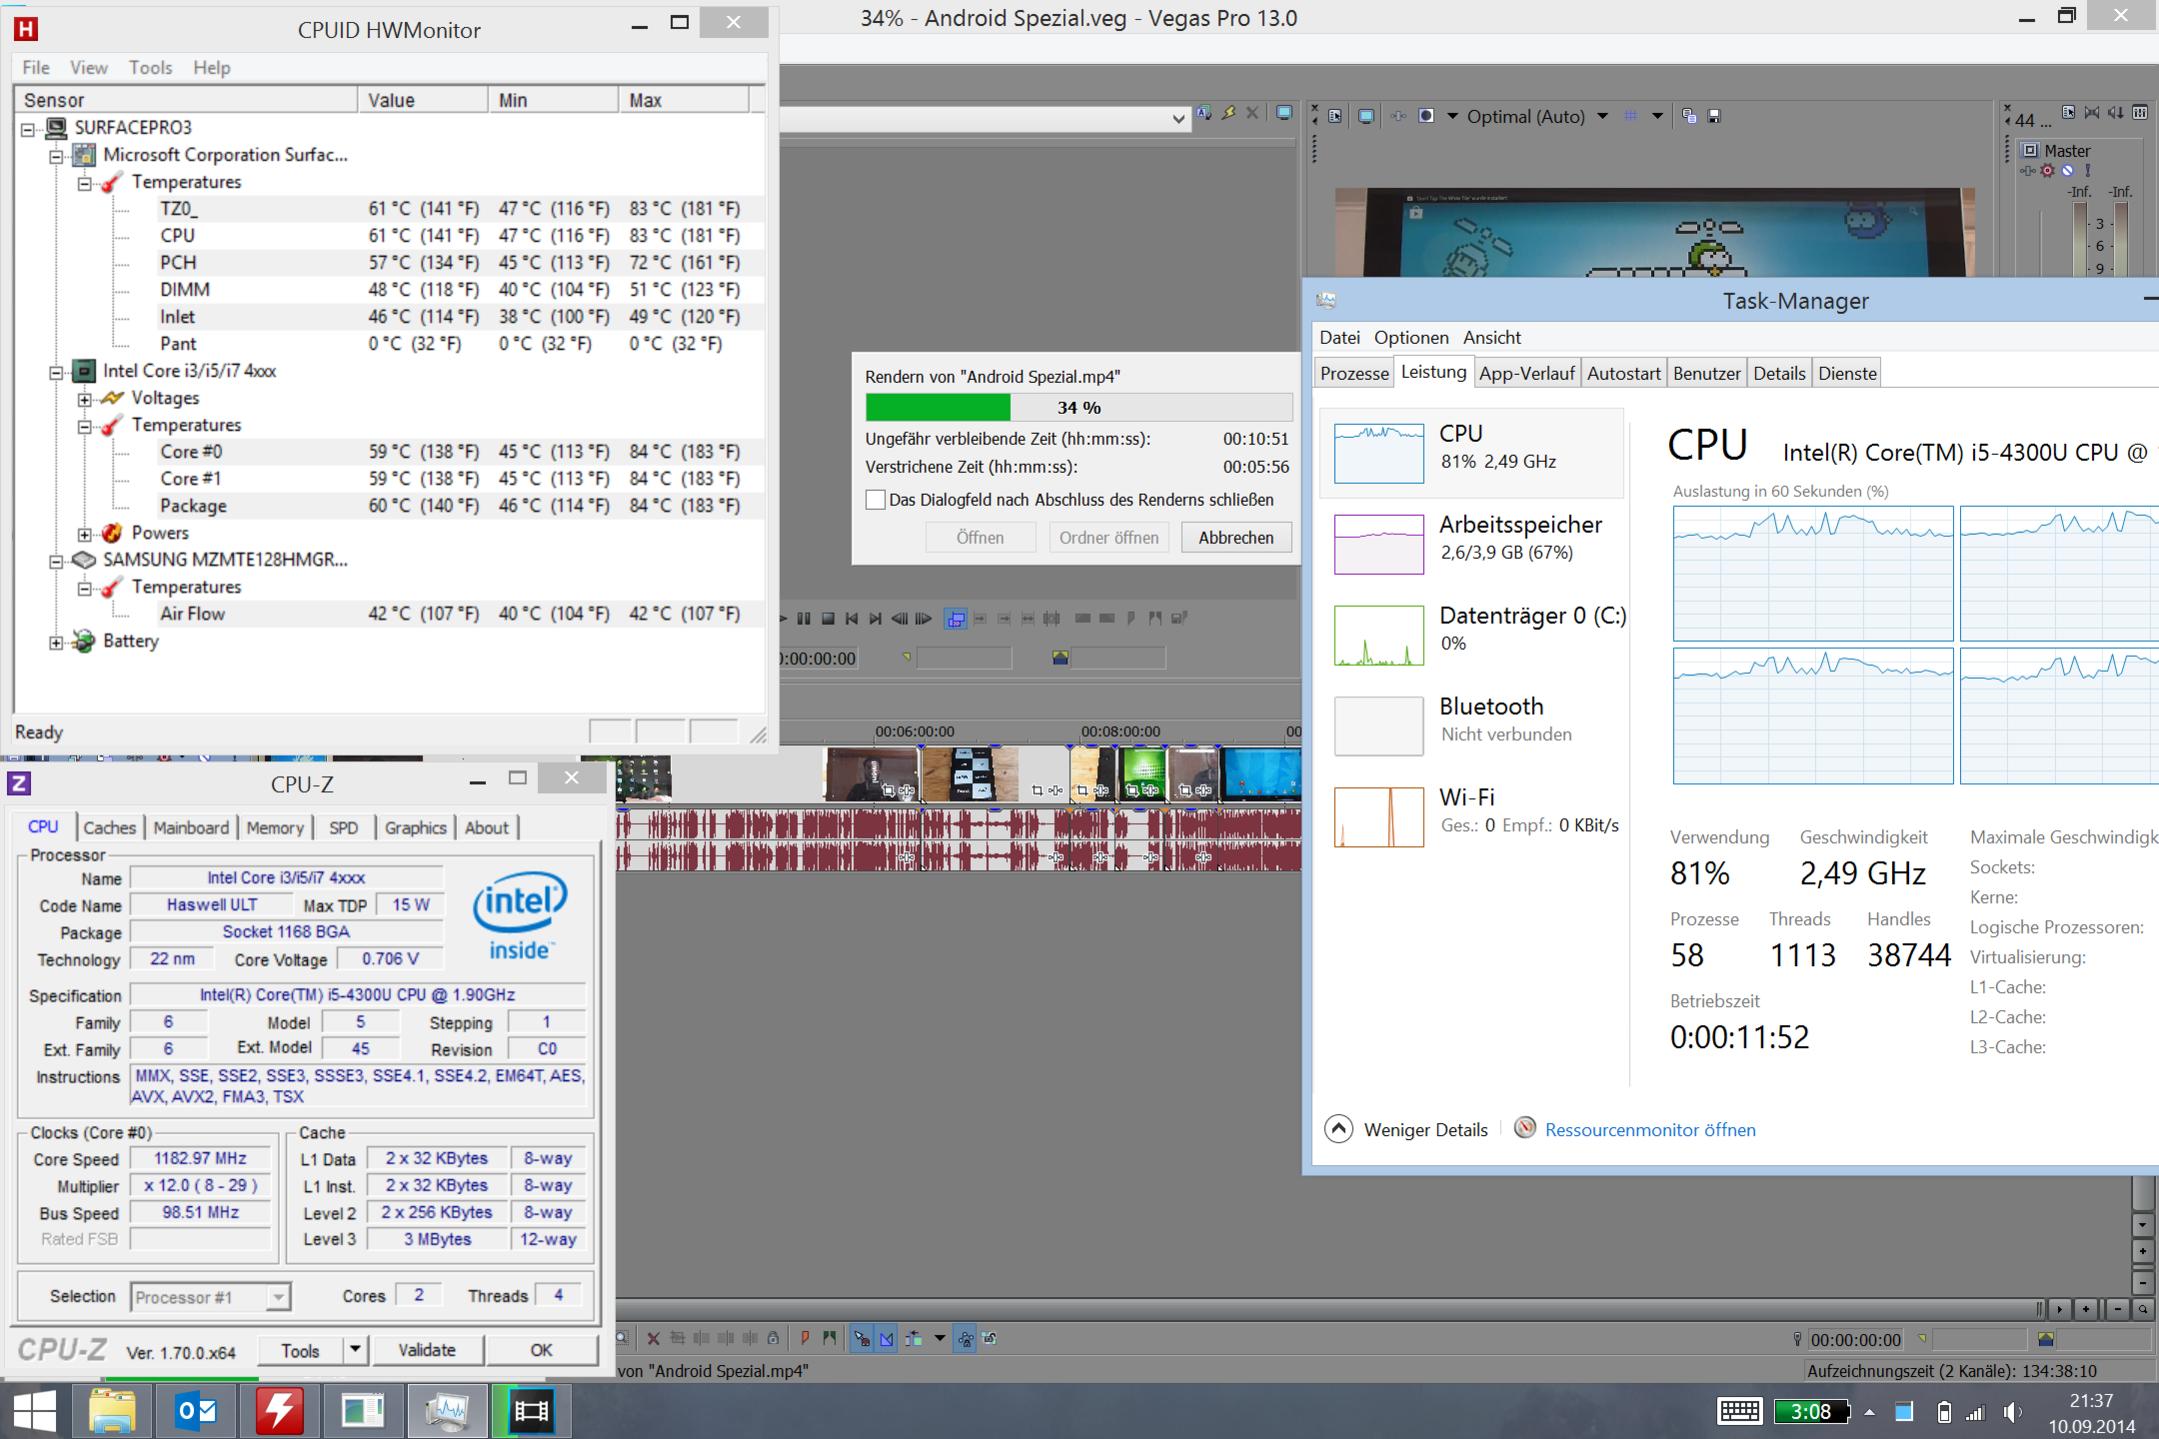This screenshot has height=1439, width=2159.
Task: Expand the Battery tree node
Action: (x=57, y=642)
